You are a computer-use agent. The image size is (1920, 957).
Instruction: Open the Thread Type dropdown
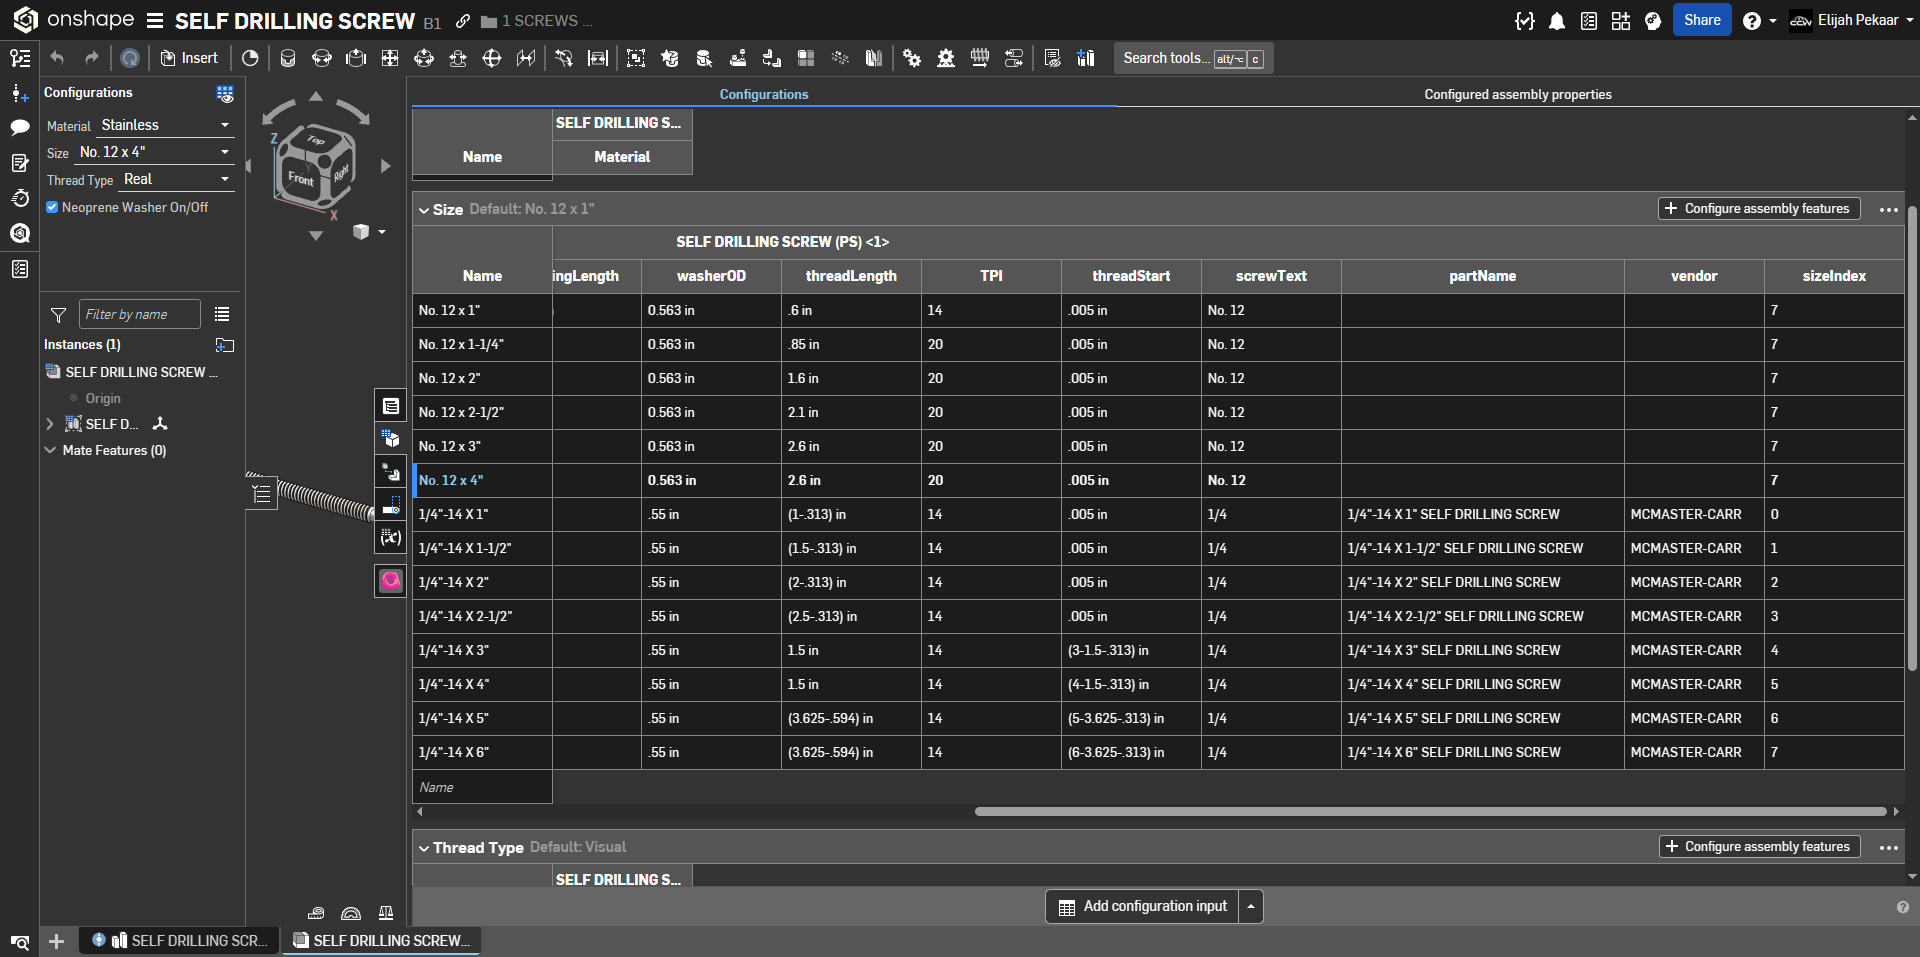[176, 179]
